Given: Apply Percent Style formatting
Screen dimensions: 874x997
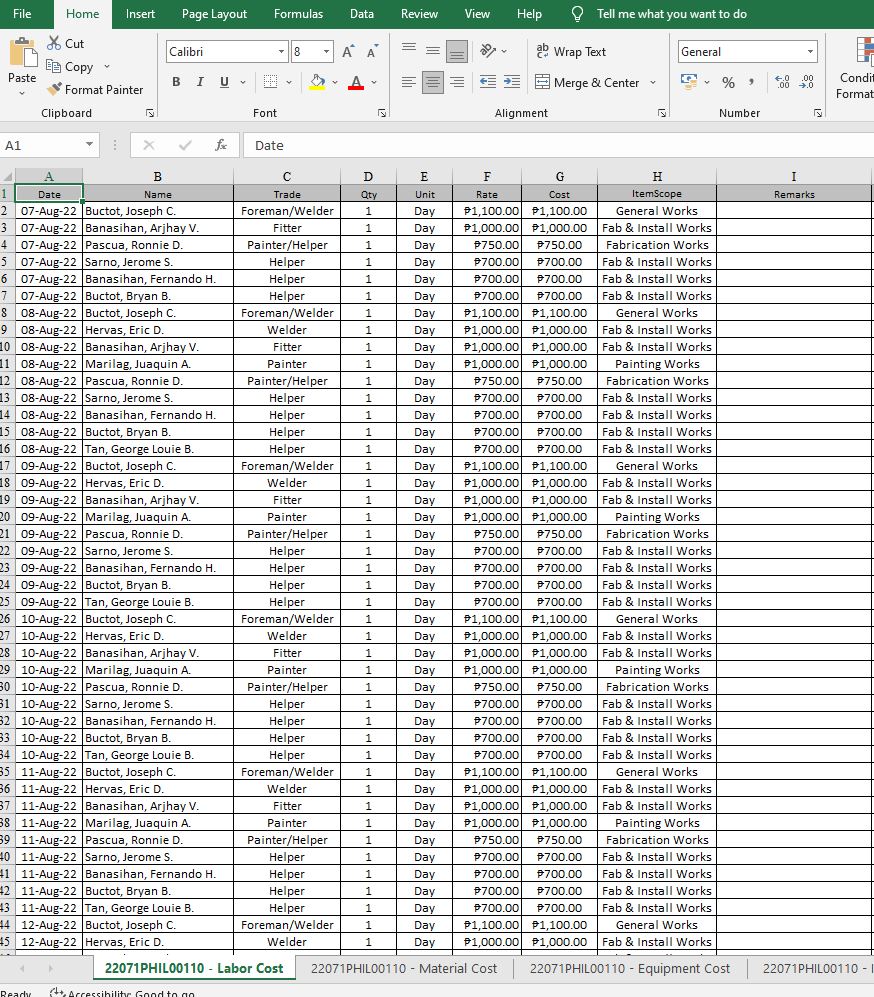Looking at the screenshot, I should click(728, 82).
